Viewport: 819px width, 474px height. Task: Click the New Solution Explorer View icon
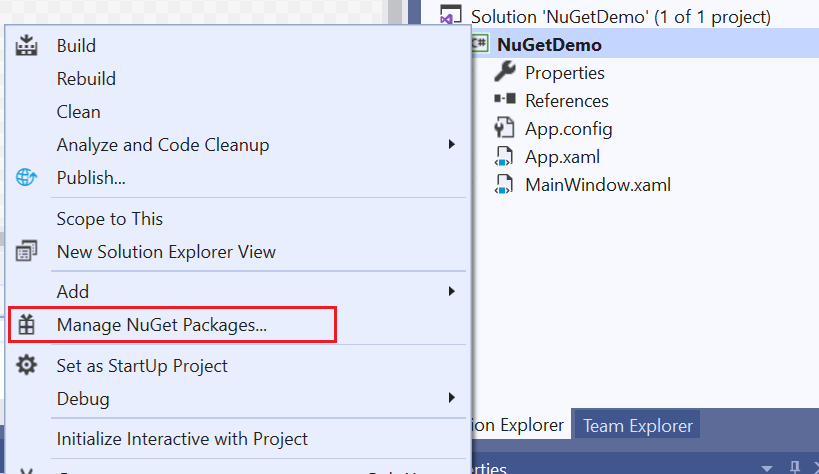coord(27,251)
